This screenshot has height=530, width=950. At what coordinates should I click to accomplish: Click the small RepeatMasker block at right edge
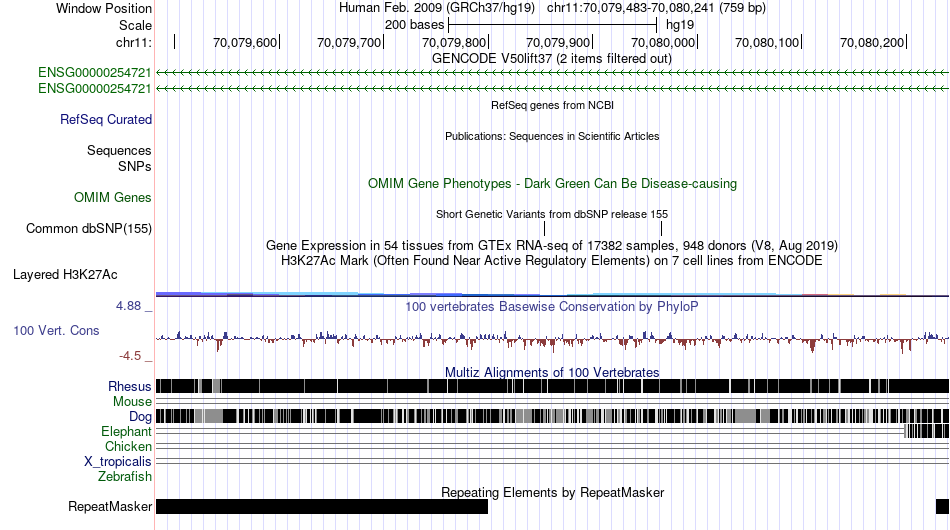[942, 506]
